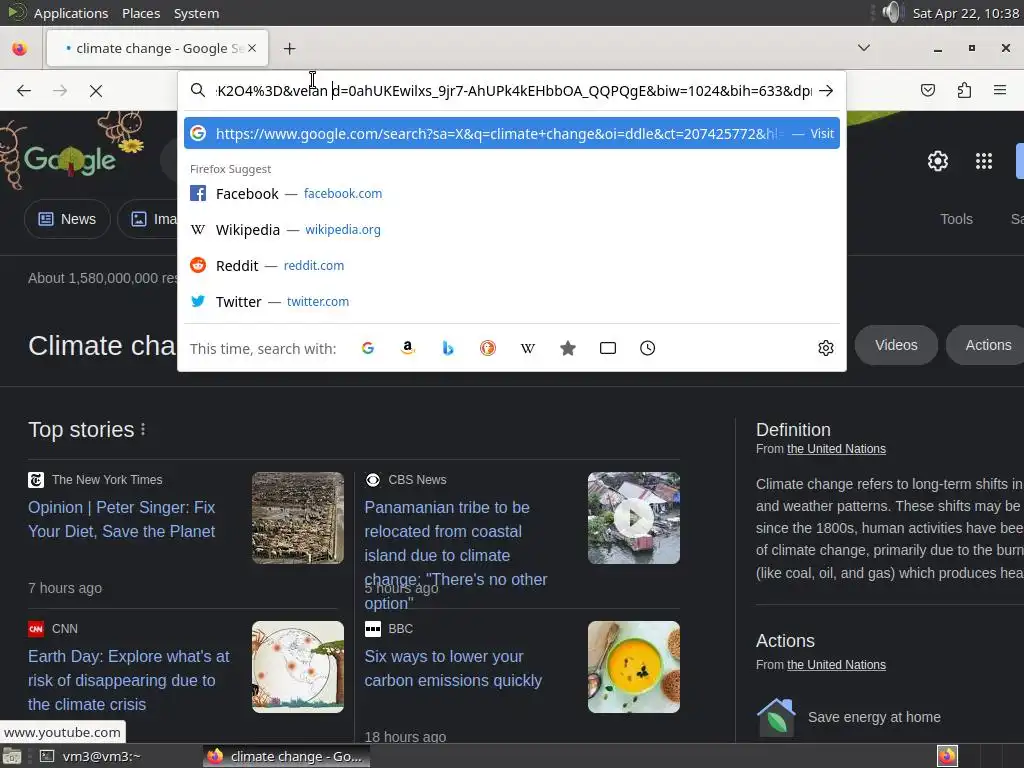Screen dimensions: 1024x768
Task: Click the volume speaker icon
Action: point(891,12)
